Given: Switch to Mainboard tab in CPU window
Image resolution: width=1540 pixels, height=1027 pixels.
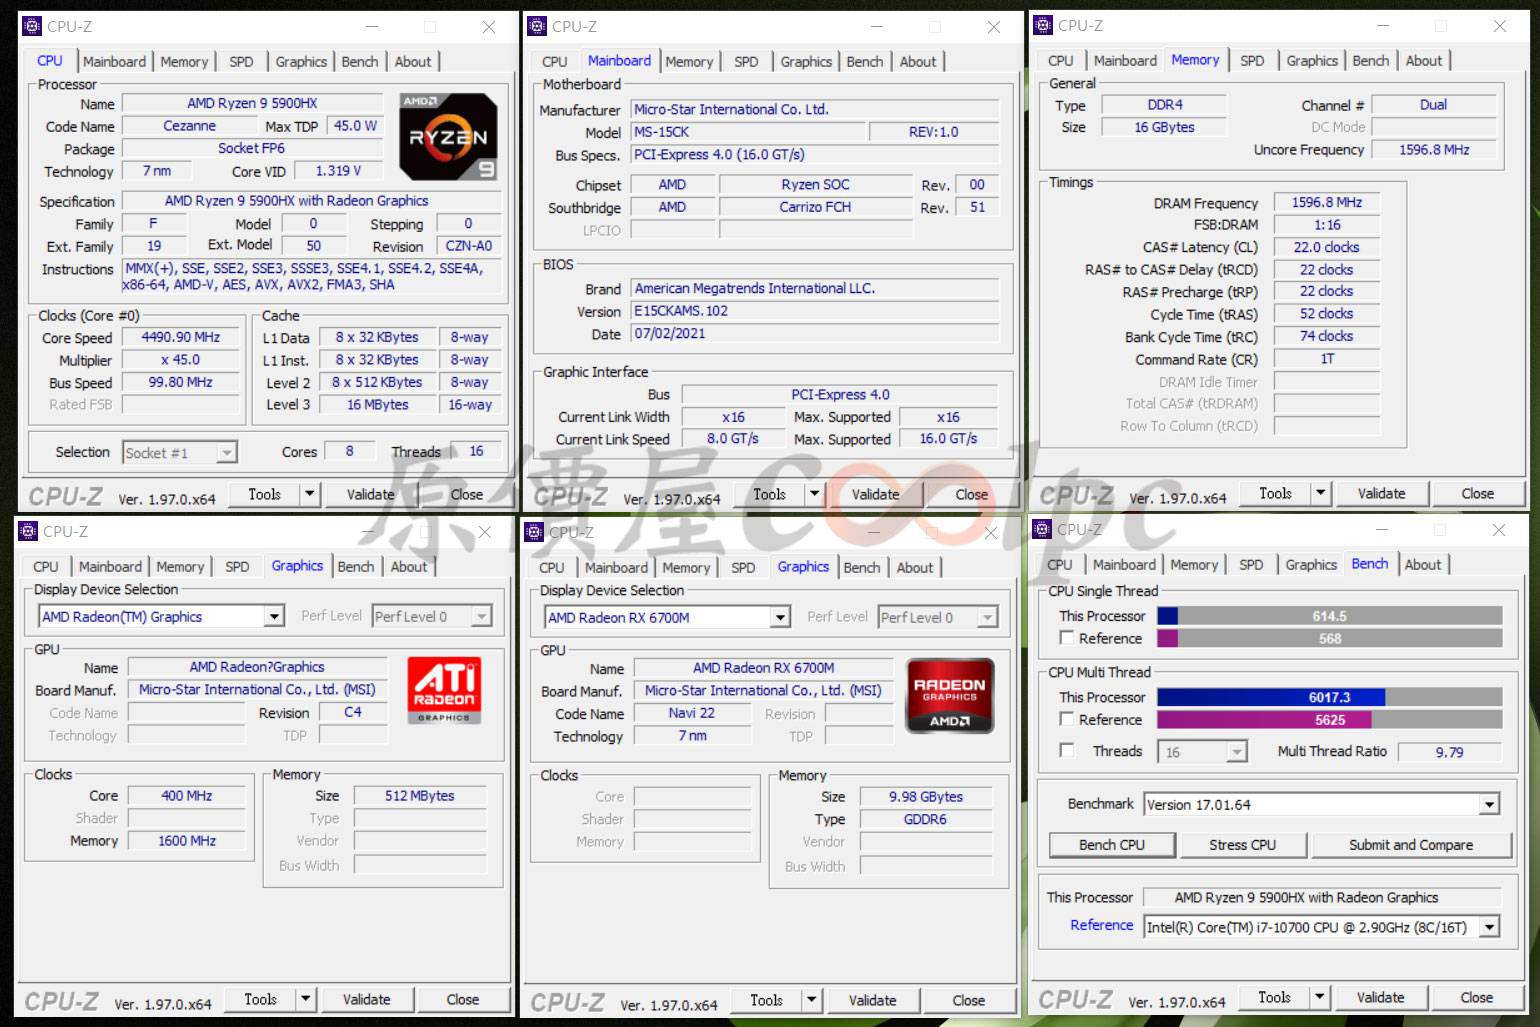Looking at the screenshot, I should point(114,62).
